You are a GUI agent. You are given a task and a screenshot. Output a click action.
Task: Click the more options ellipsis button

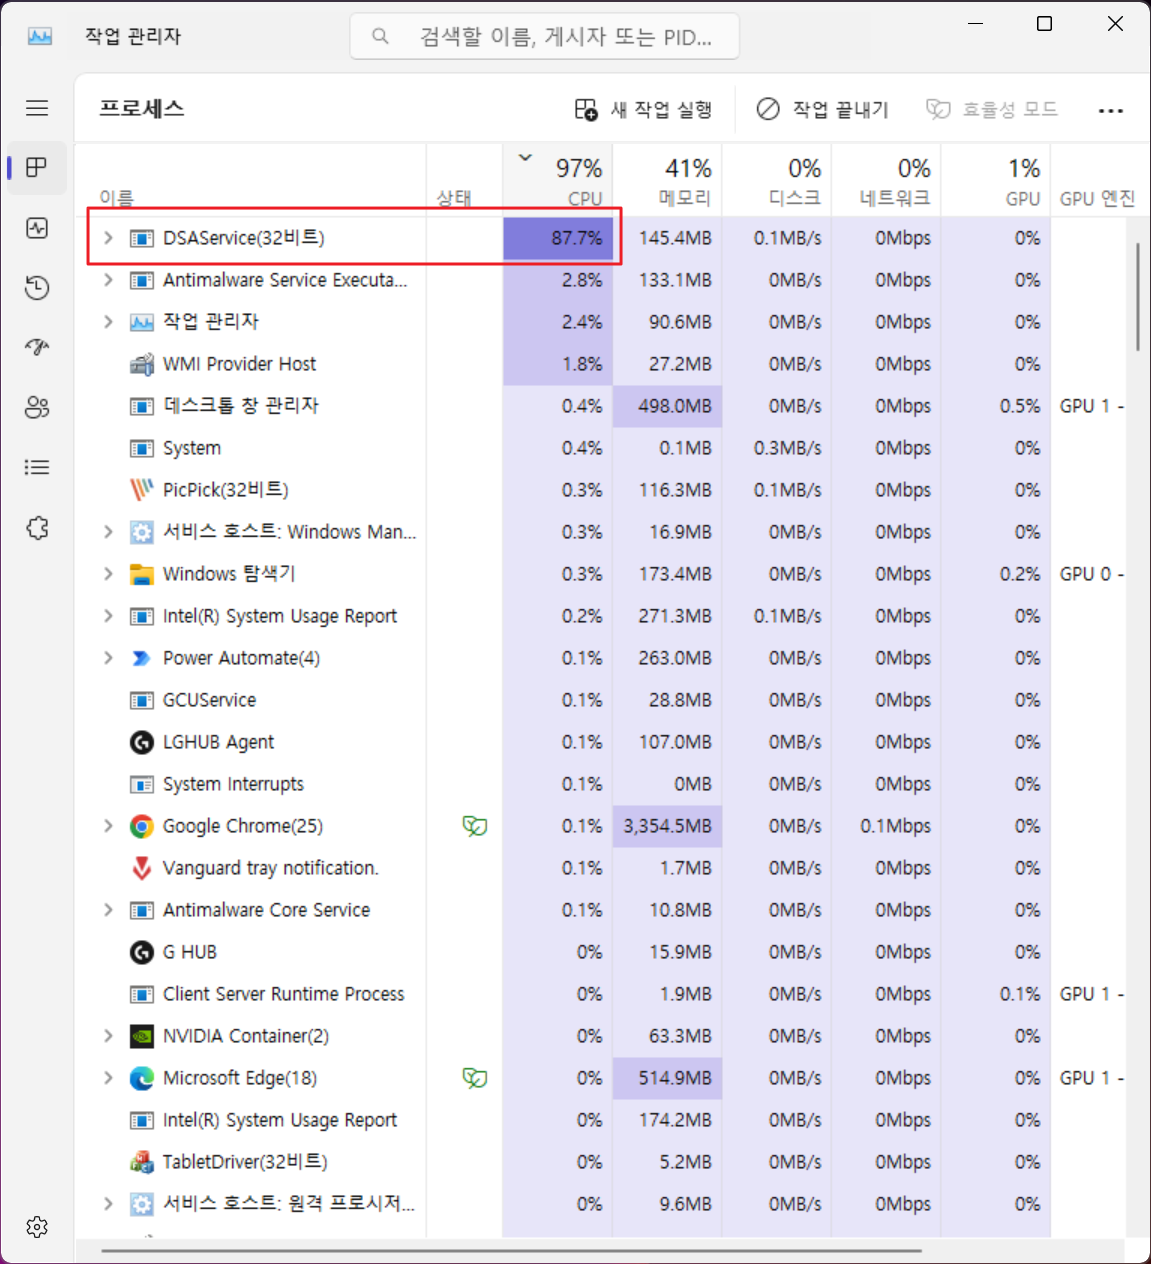pos(1111,110)
